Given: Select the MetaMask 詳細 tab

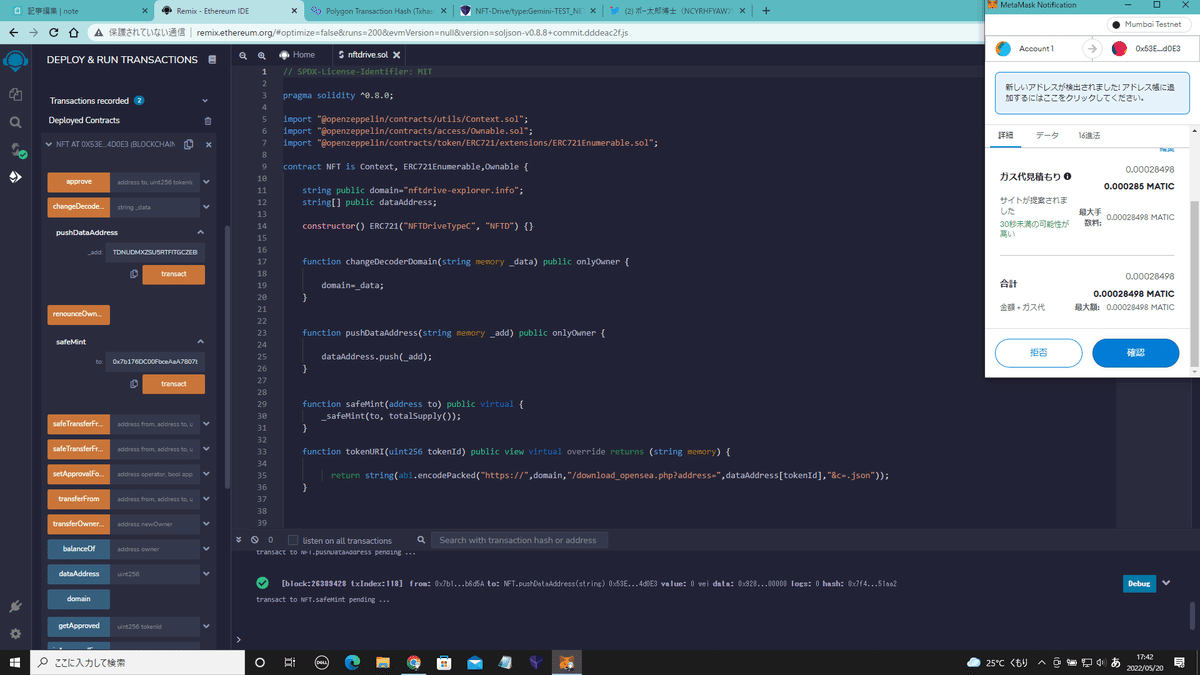Looking at the screenshot, I should [x=1006, y=135].
